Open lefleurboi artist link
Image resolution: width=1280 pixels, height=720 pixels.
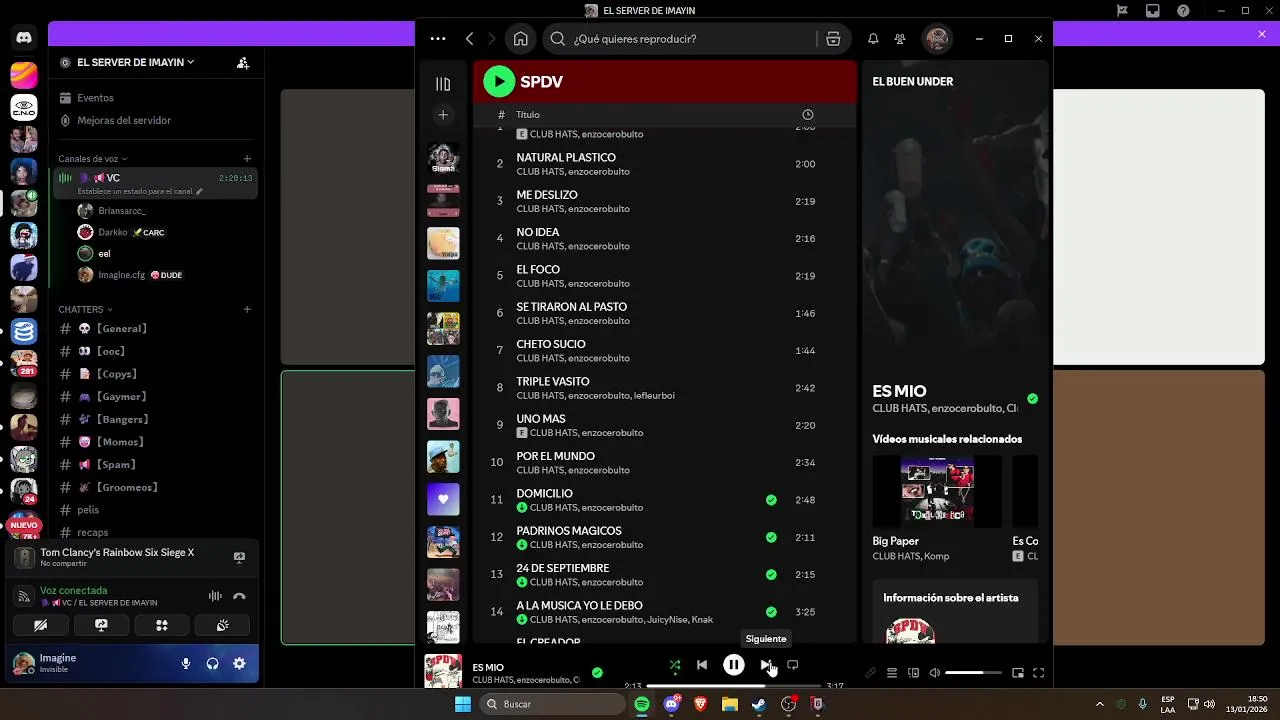coord(654,395)
